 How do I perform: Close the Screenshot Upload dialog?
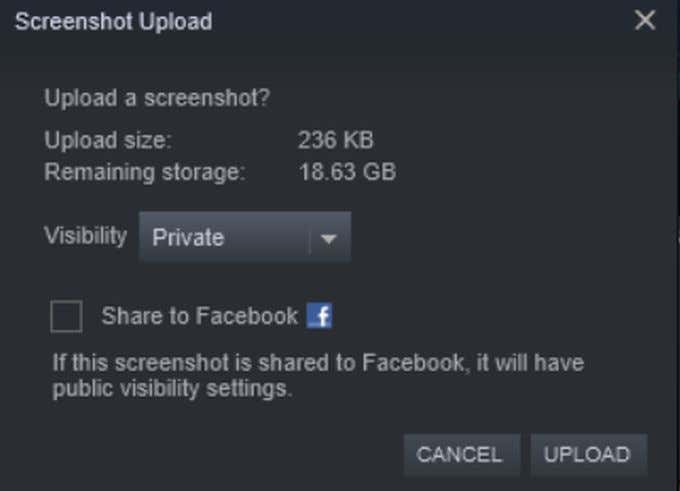click(x=645, y=20)
